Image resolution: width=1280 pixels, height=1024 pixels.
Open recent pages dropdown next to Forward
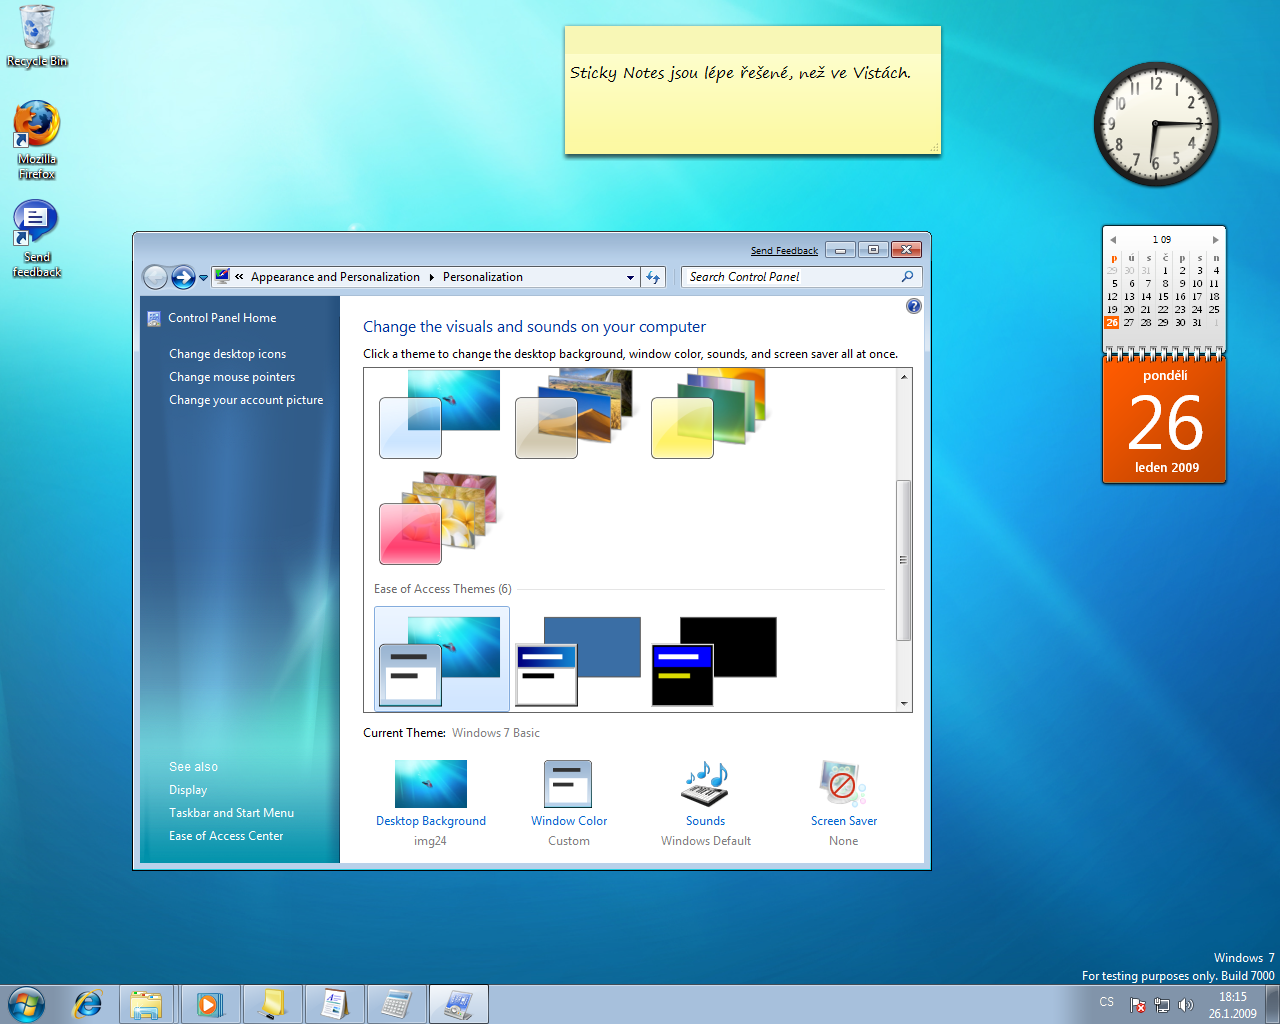(x=203, y=278)
